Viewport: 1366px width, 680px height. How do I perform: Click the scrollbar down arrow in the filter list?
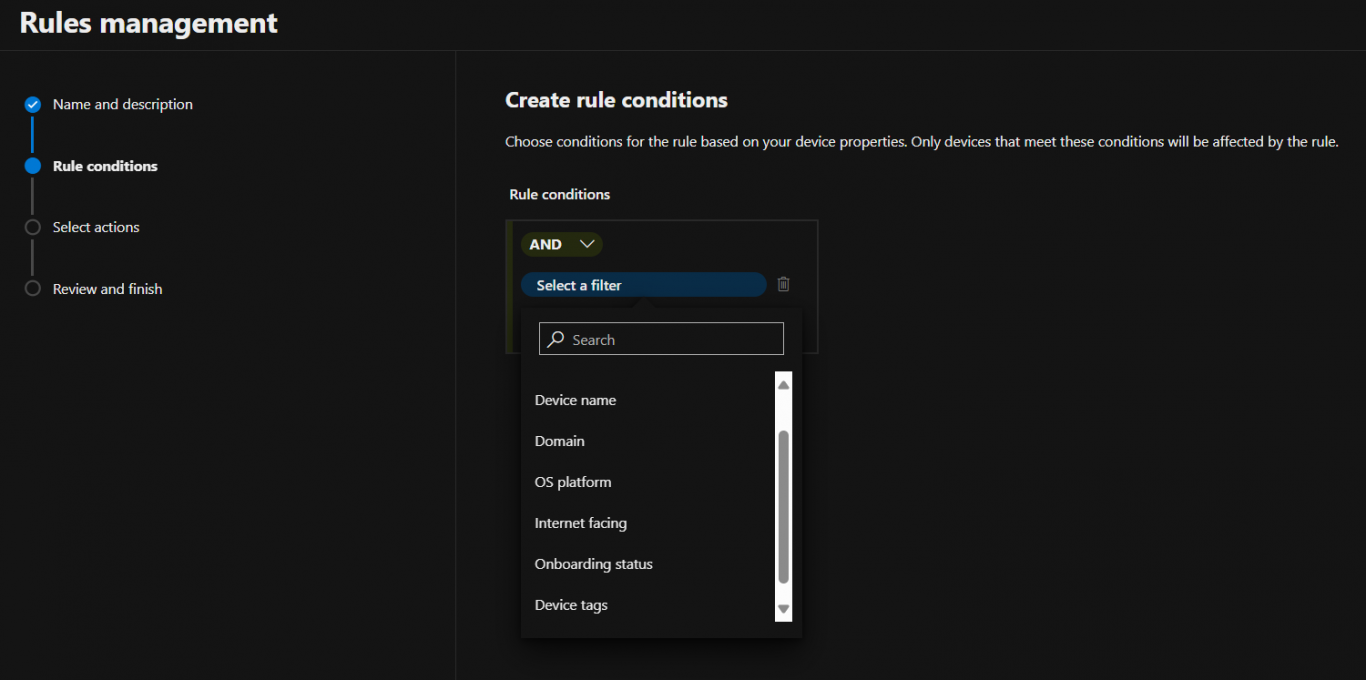(x=783, y=608)
